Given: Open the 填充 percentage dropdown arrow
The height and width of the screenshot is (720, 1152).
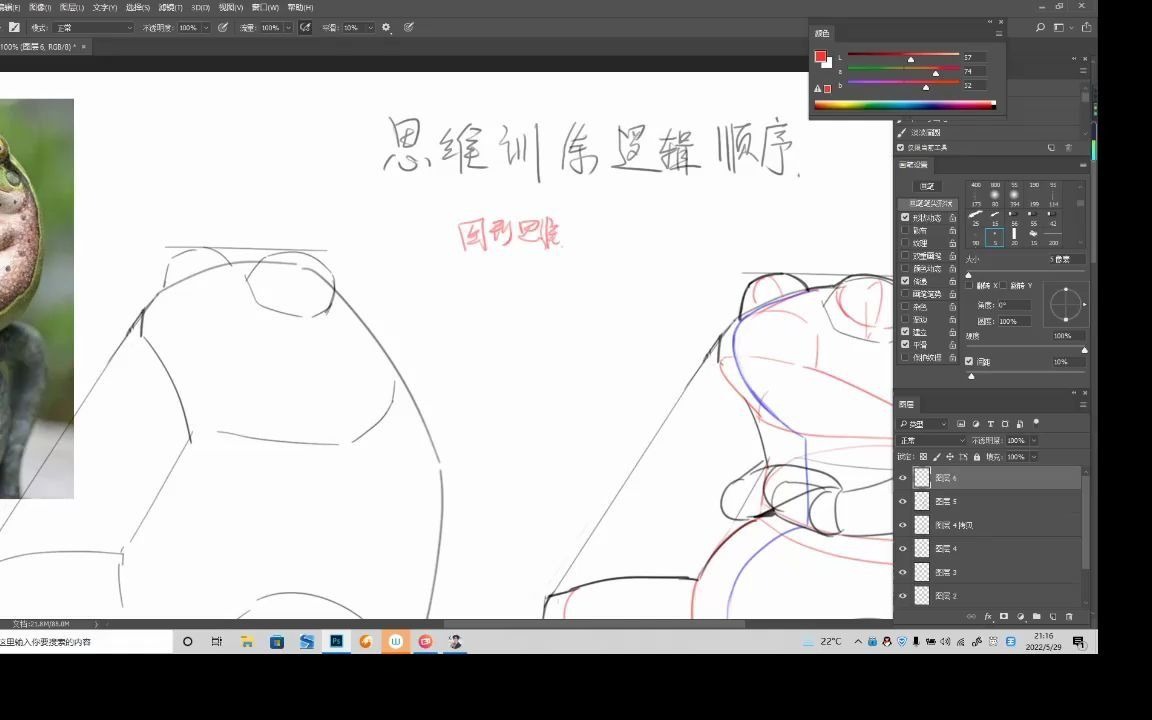Looking at the screenshot, I should click(1034, 457).
